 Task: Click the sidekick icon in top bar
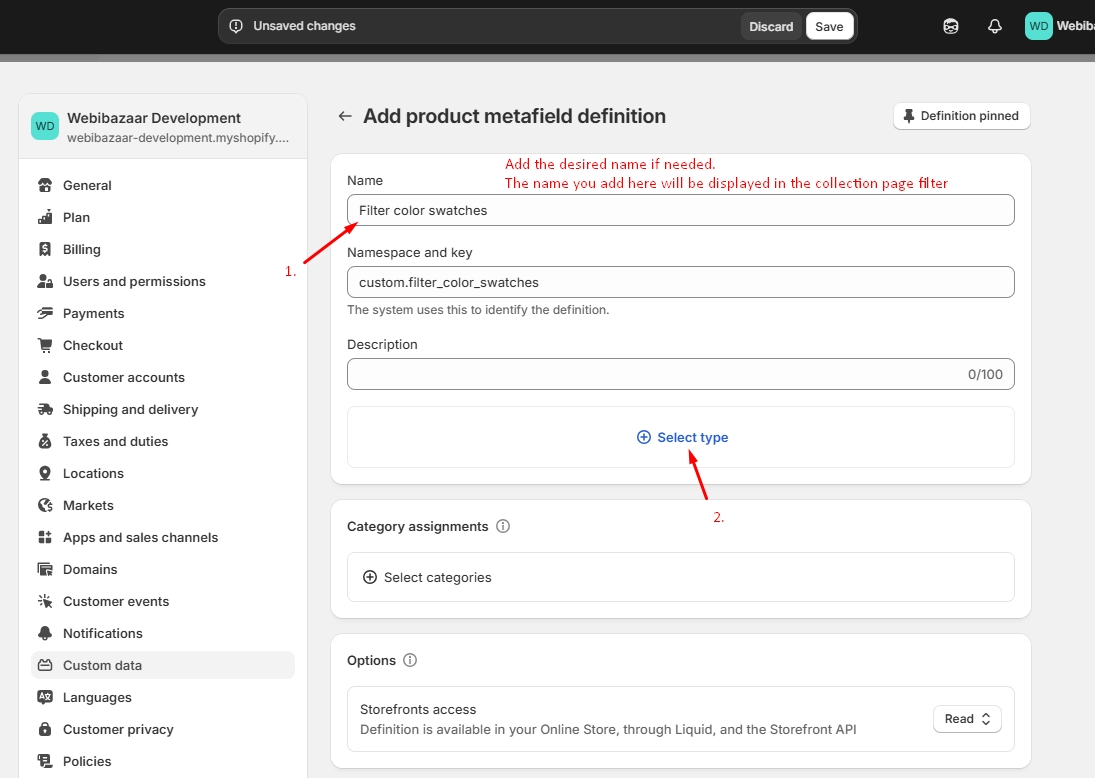[951, 27]
